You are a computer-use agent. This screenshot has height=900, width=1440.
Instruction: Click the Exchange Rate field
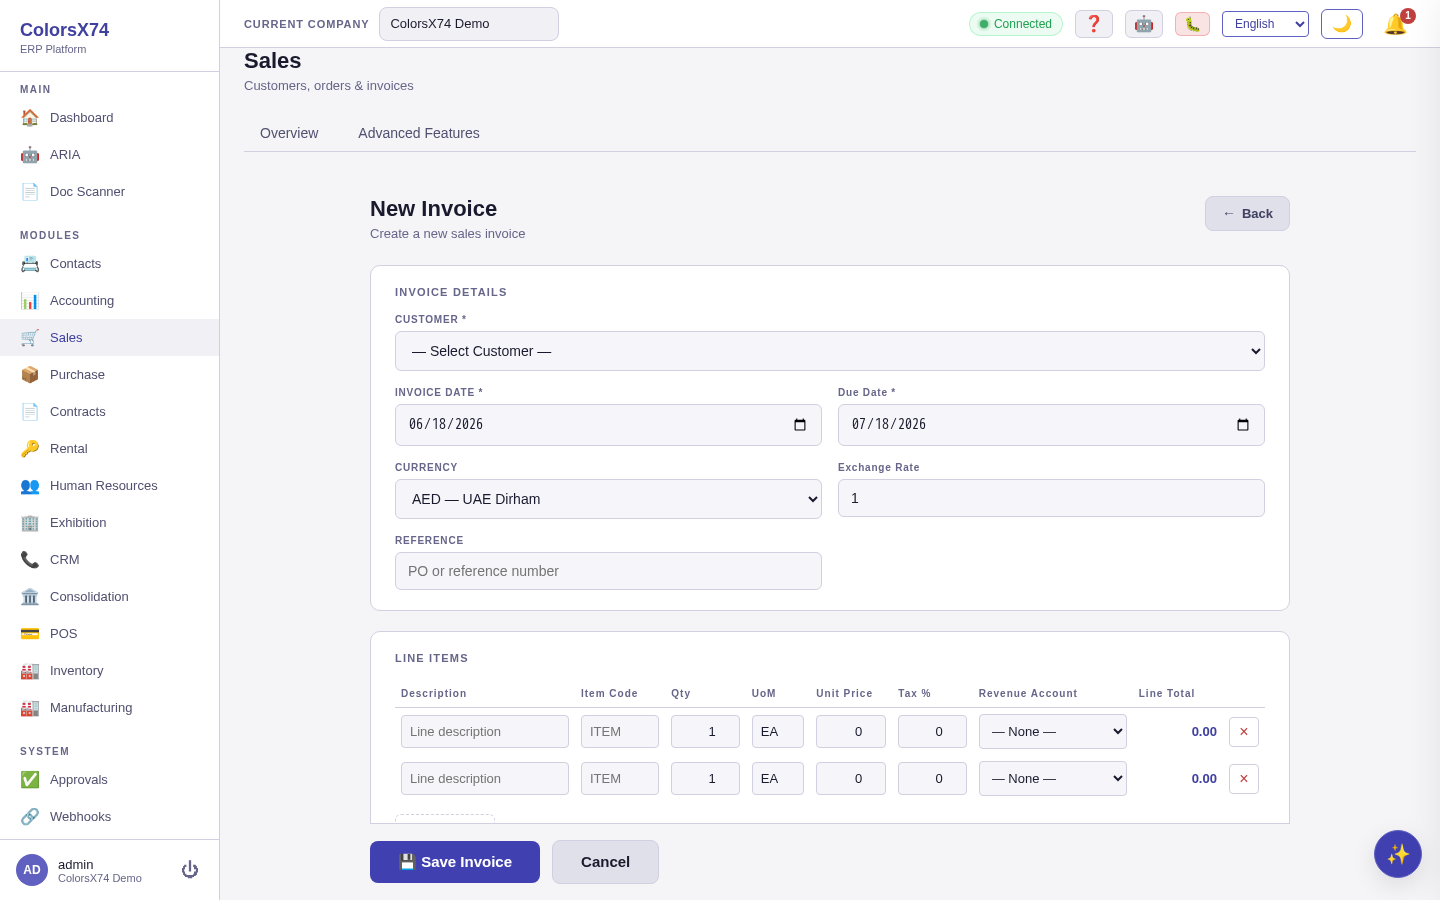tap(1051, 498)
